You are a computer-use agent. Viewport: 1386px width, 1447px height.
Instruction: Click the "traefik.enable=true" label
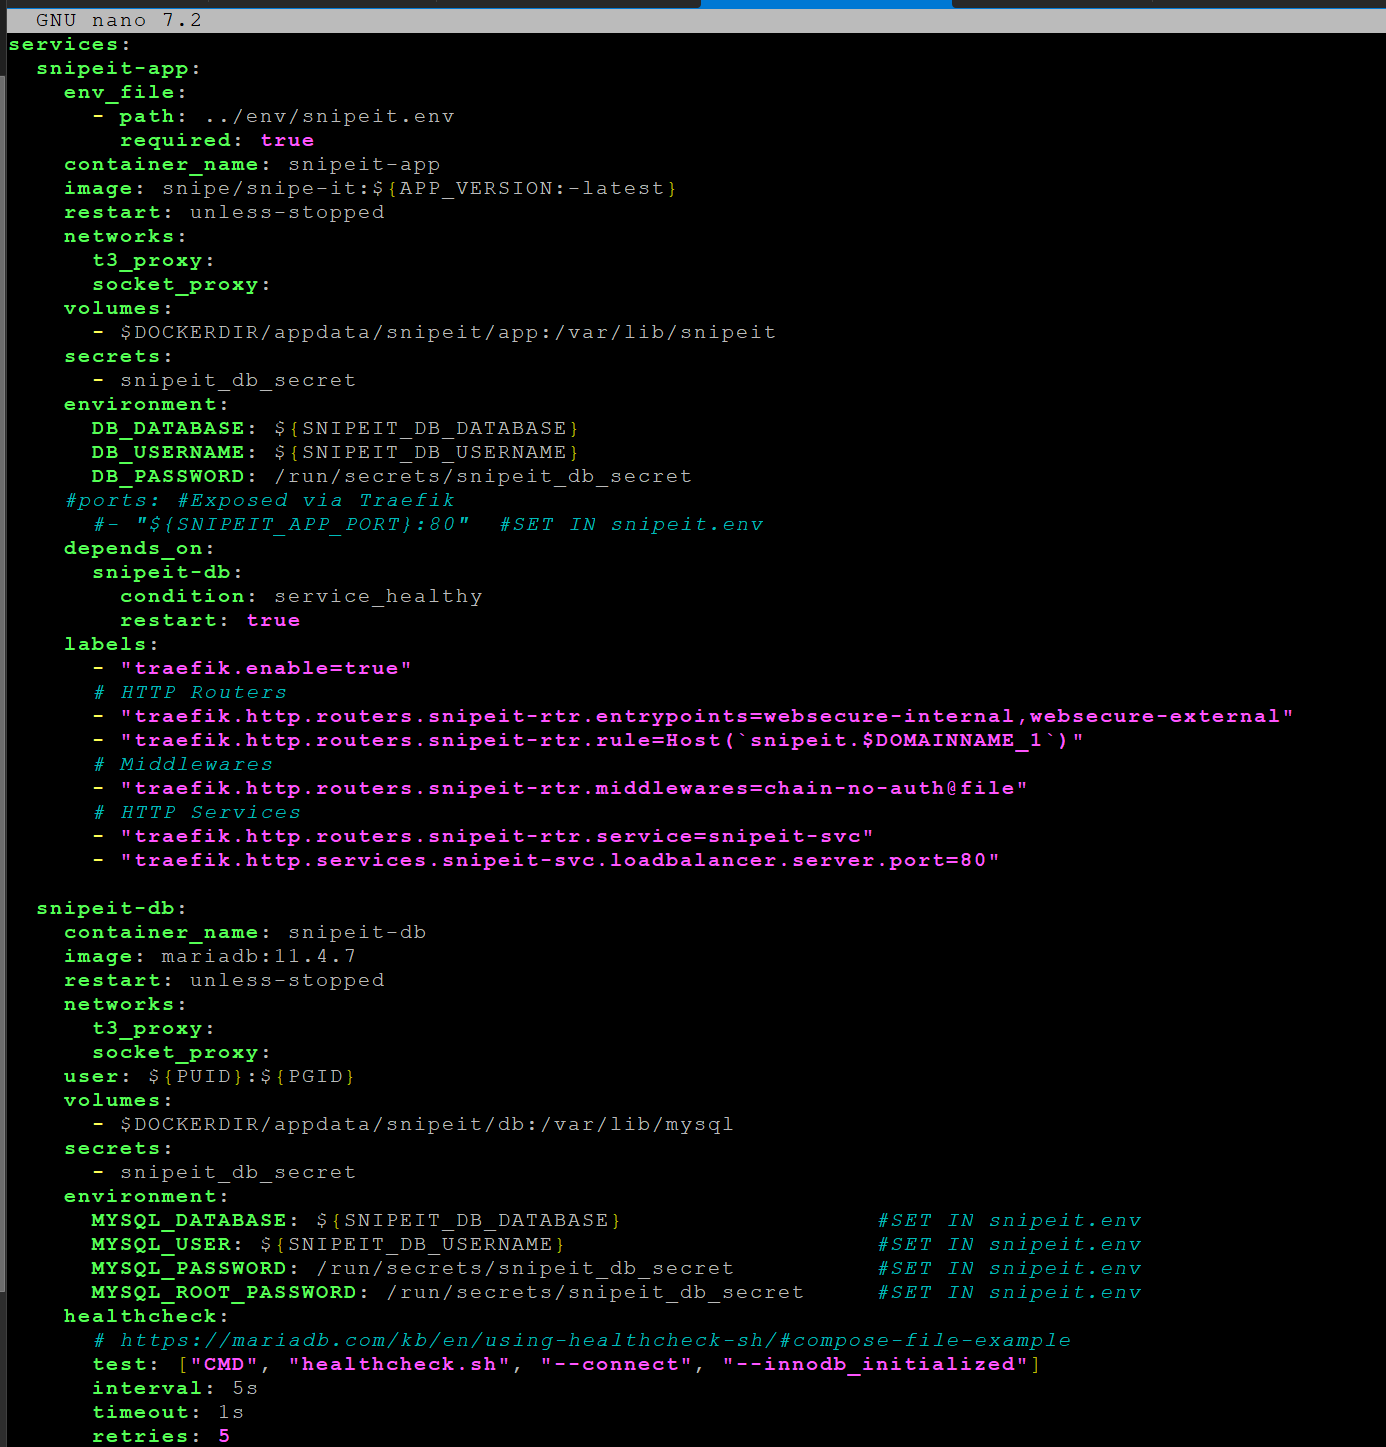pos(265,669)
